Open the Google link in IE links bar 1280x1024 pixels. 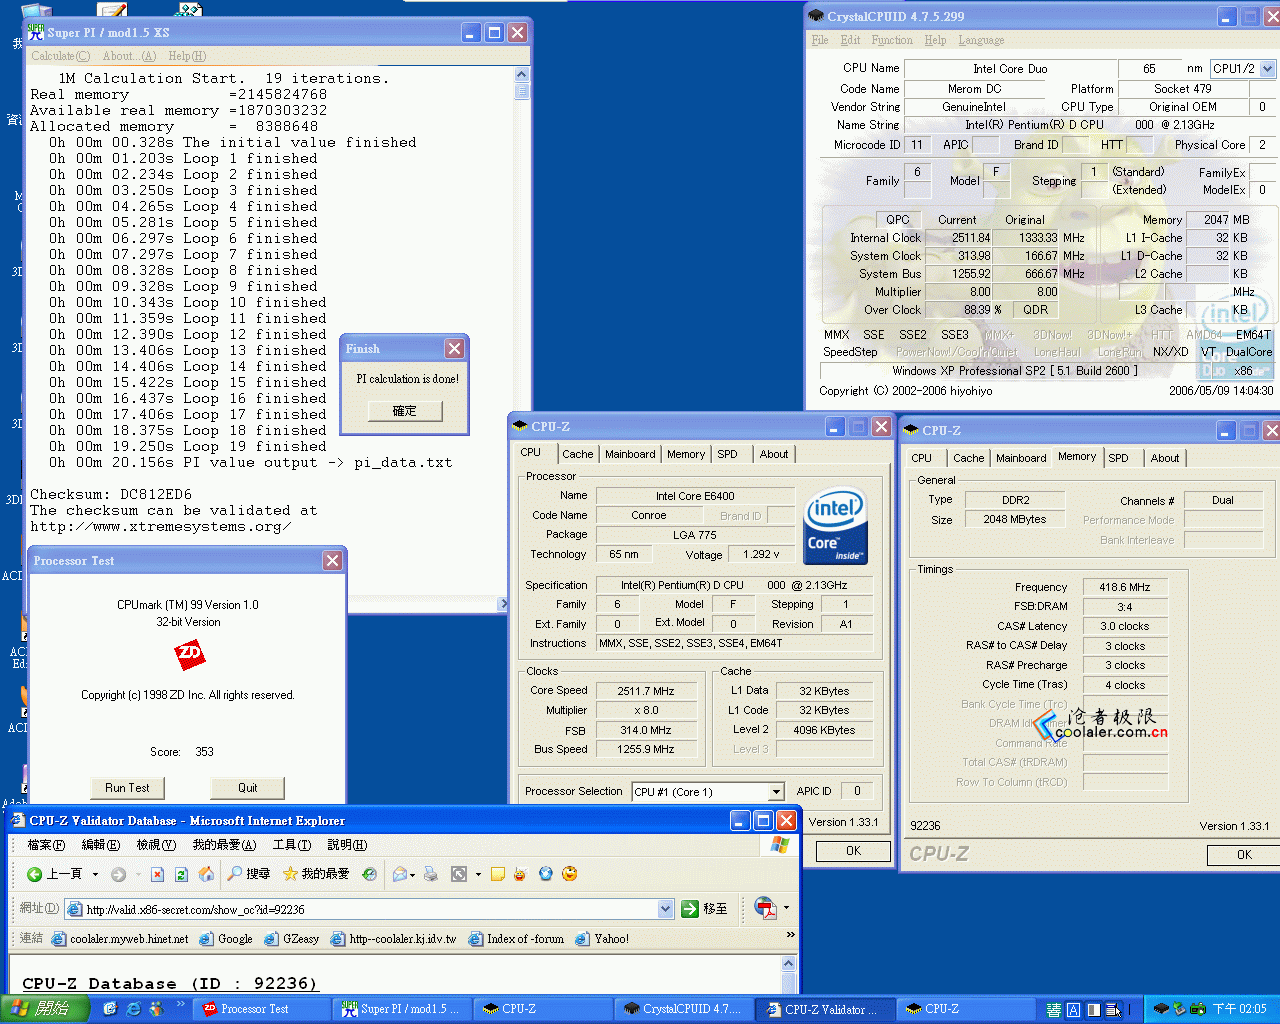(x=226, y=939)
